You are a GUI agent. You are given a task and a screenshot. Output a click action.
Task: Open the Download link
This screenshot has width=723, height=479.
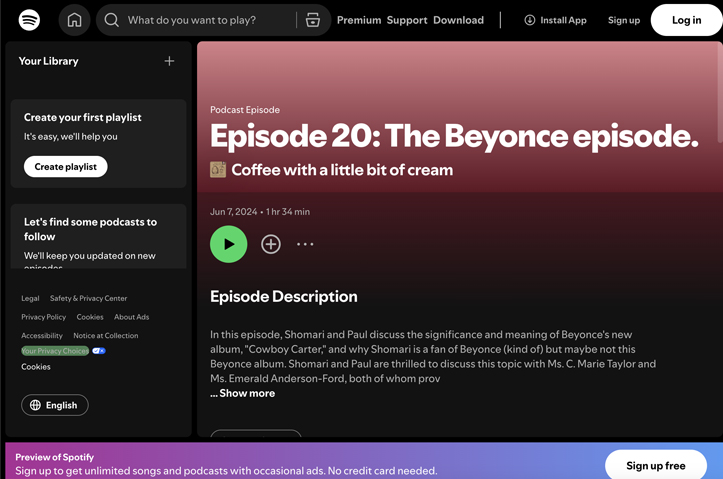(x=458, y=20)
